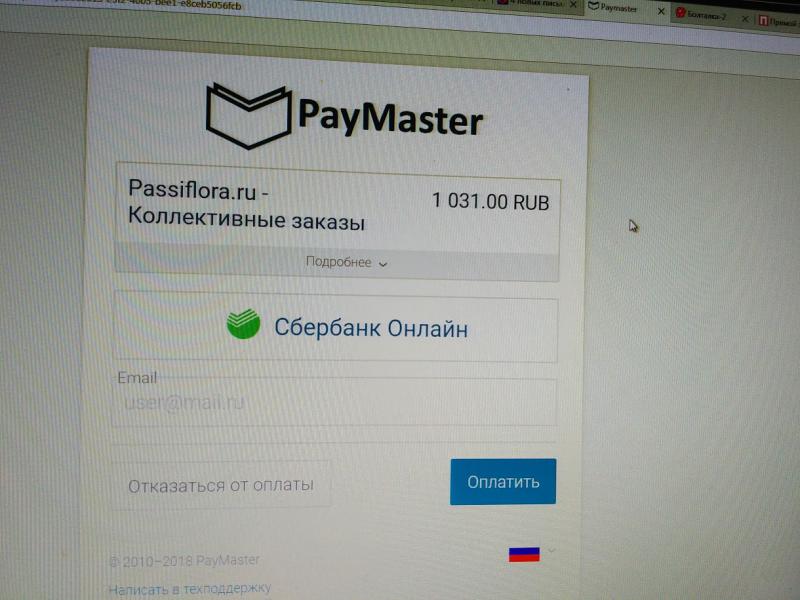Switch to the new messages mail tab
800x600 pixels.
[x=538, y=3]
